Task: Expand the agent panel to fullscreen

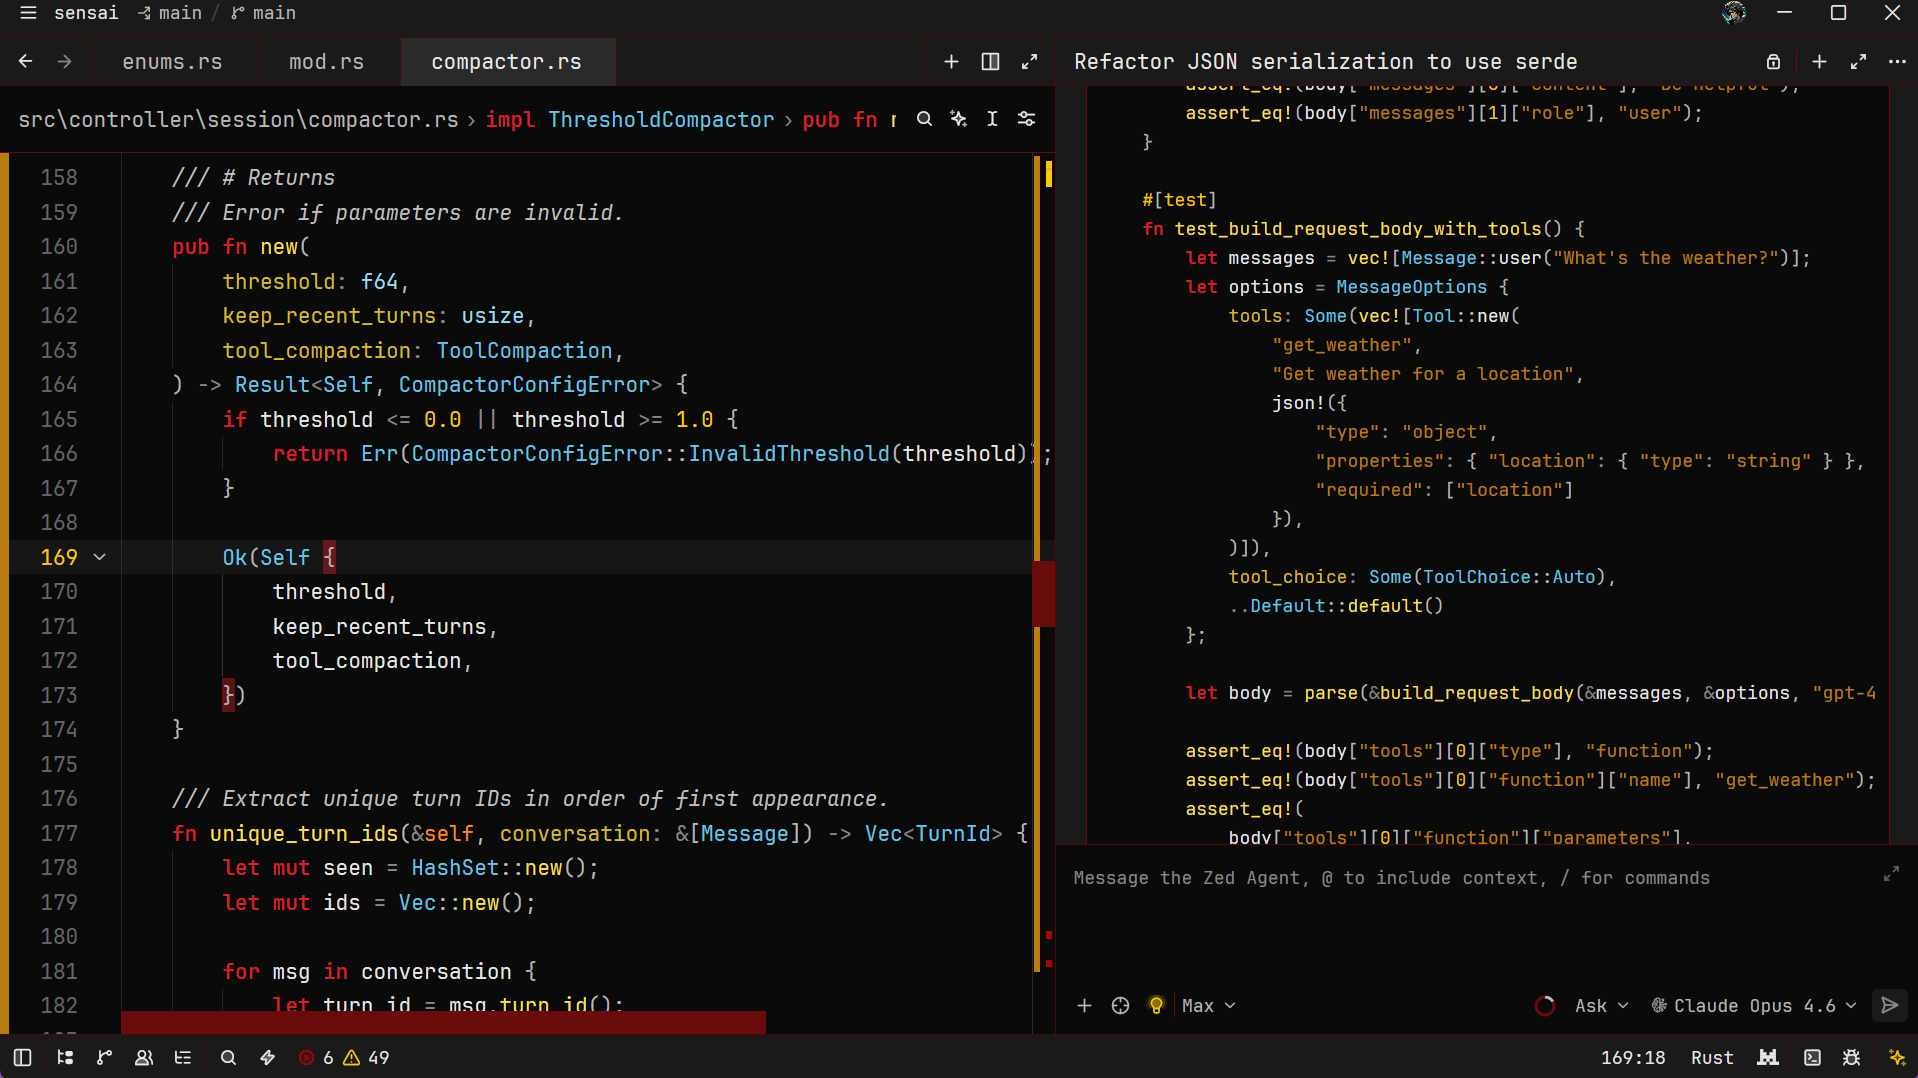Action: click(1858, 62)
